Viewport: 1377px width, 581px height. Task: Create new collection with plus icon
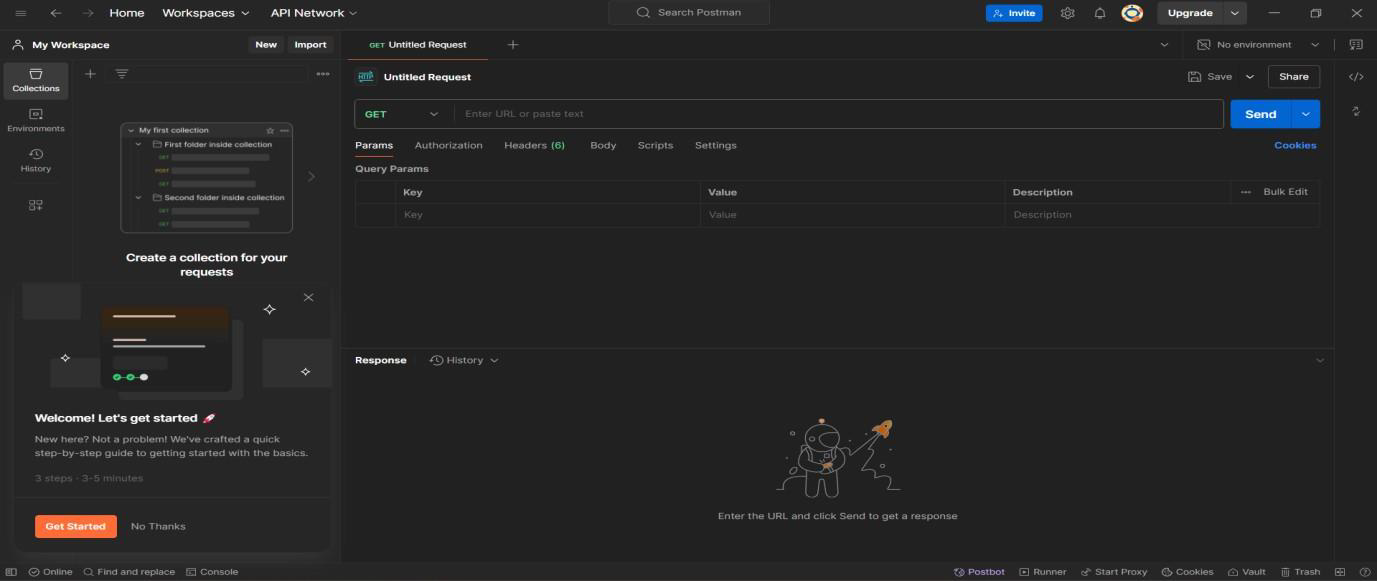click(x=90, y=74)
